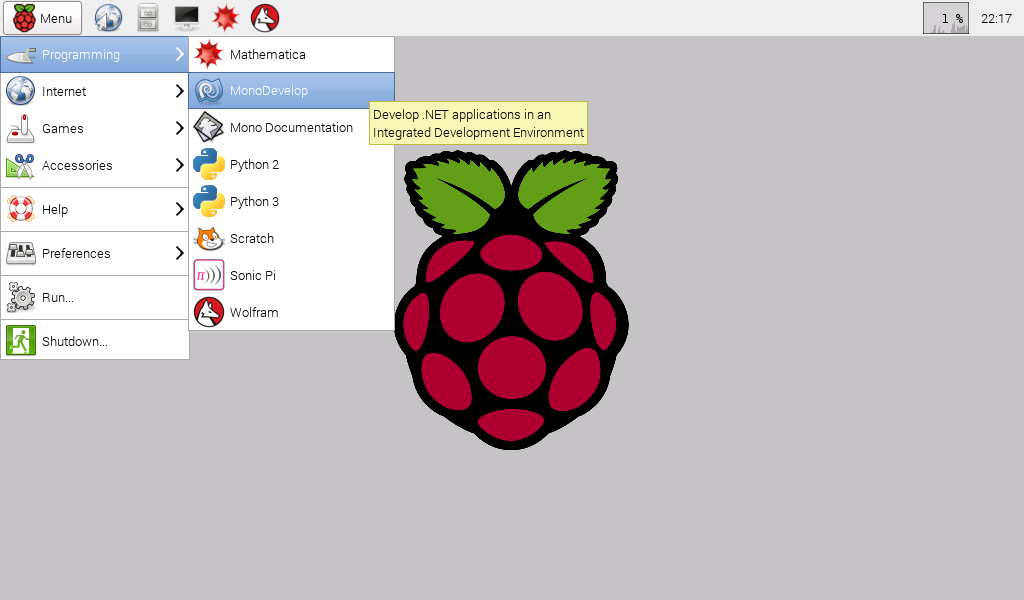Click the raspberry icon on the Menu button
This screenshot has height=600, width=1024.
(x=24, y=18)
